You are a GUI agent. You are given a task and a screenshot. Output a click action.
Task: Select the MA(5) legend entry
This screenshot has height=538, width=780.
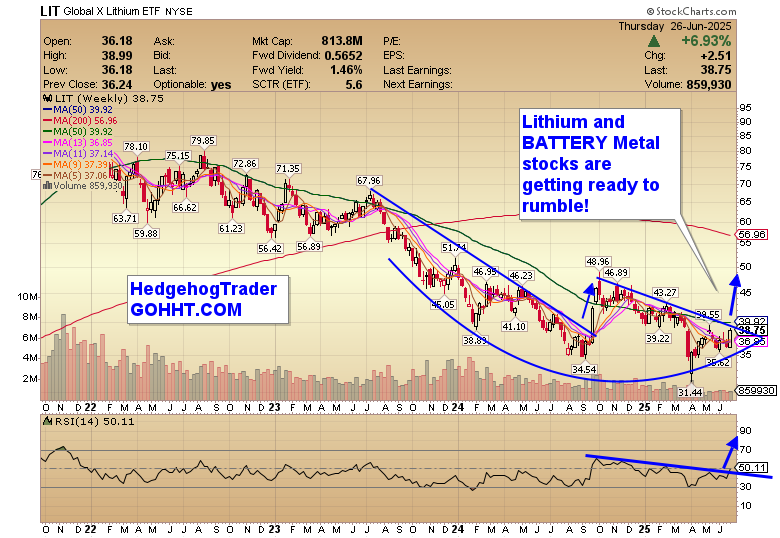coord(78,175)
